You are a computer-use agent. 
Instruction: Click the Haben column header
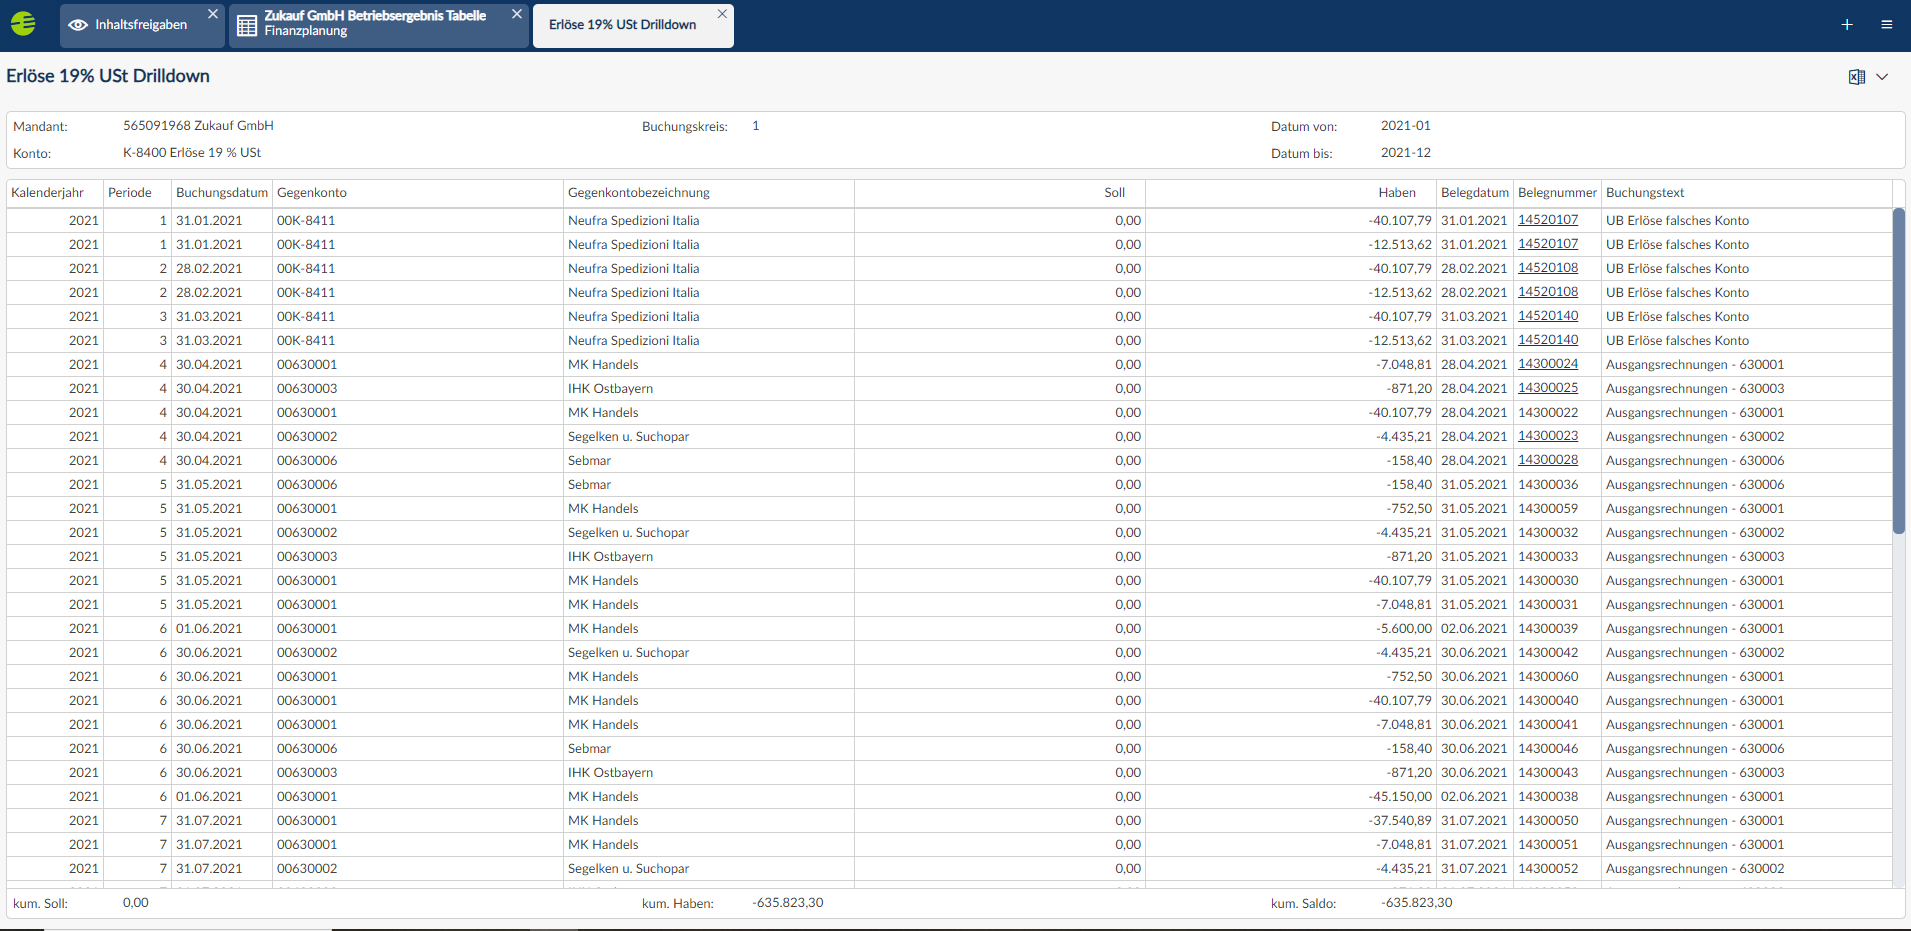(x=1396, y=193)
